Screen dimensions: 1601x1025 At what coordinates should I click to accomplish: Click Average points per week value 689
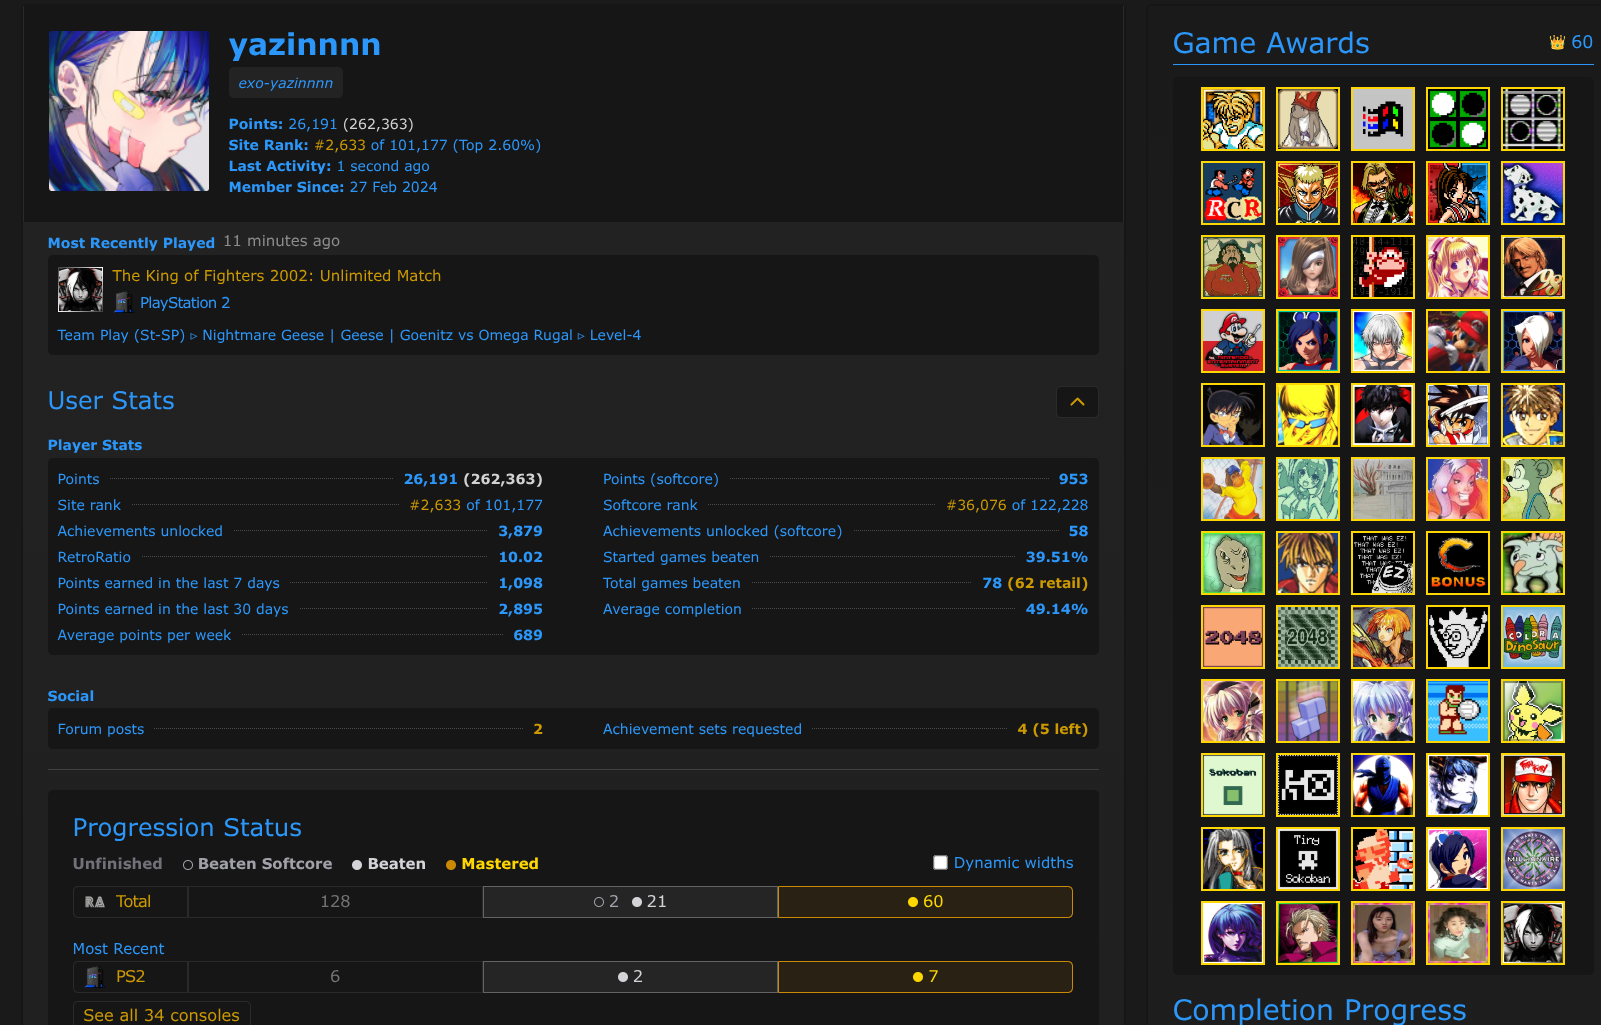click(x=527, y=635)
